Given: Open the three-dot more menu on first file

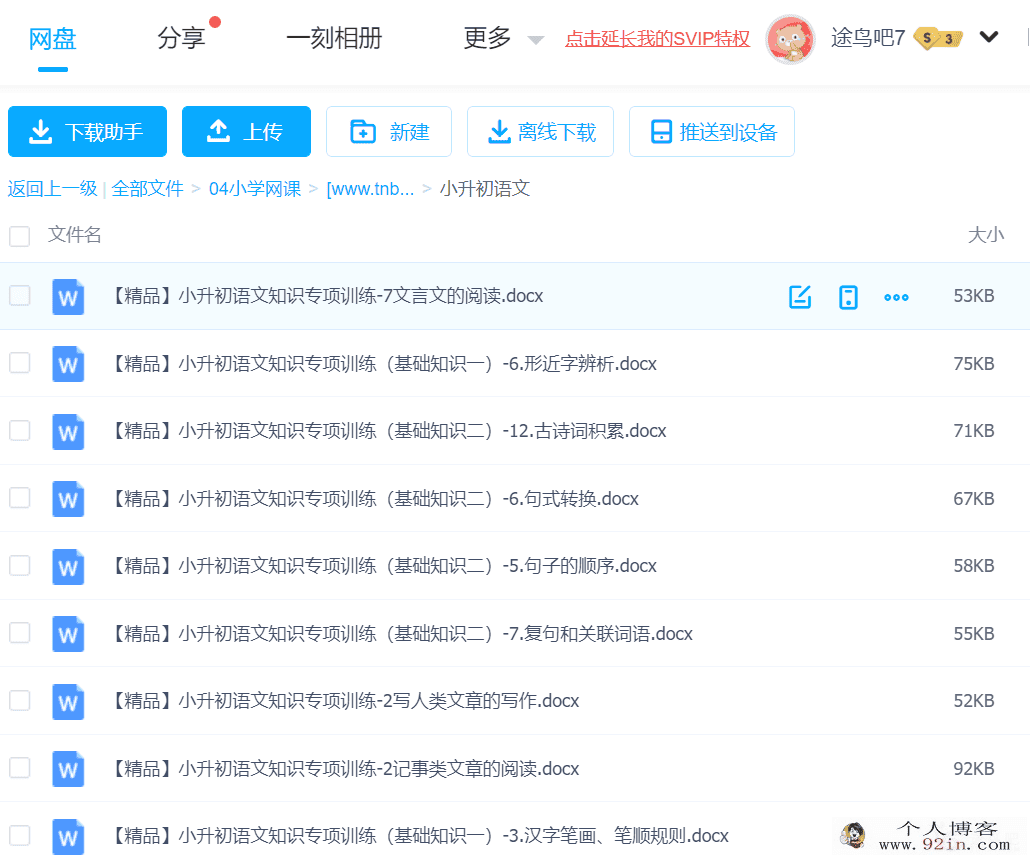Looking at the screenshot, I should tap(896, 298).
